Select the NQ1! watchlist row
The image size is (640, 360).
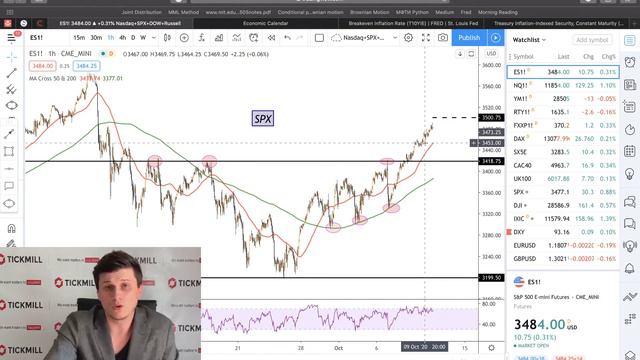tap(563, 85)
